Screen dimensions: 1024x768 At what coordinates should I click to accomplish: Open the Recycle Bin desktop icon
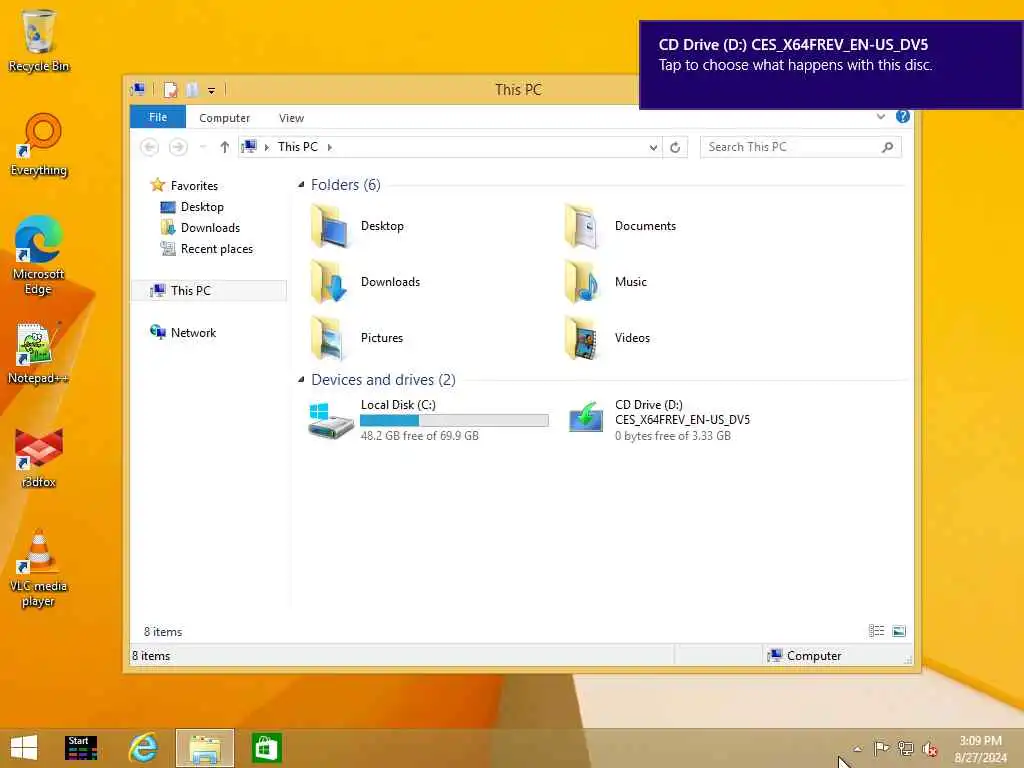39,40
